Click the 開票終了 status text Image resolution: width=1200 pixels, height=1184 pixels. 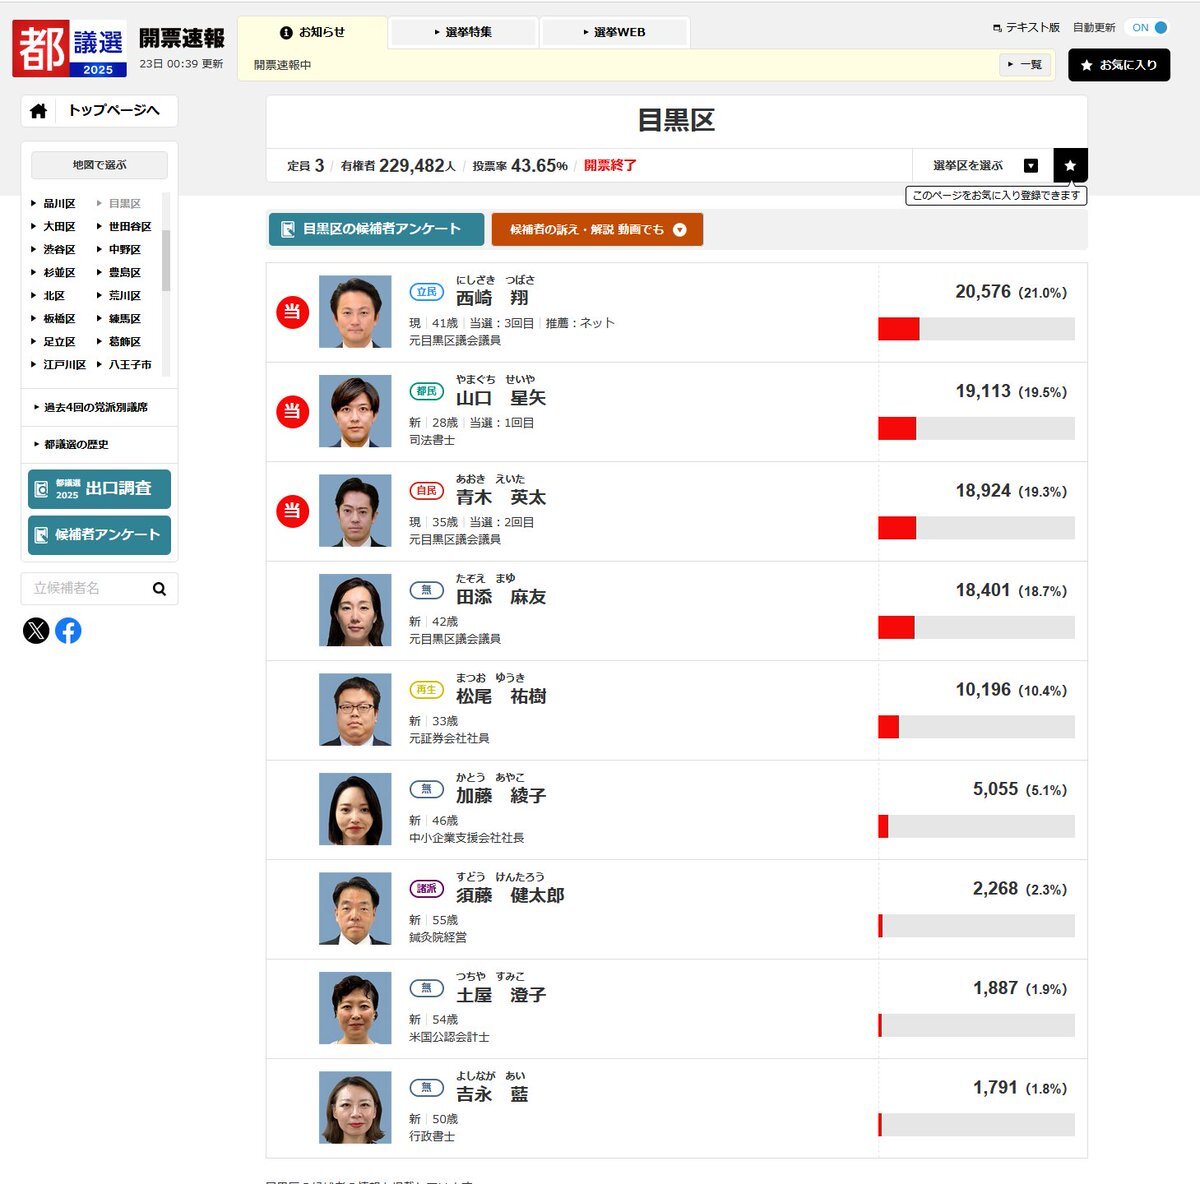click(x=610, y=165)
